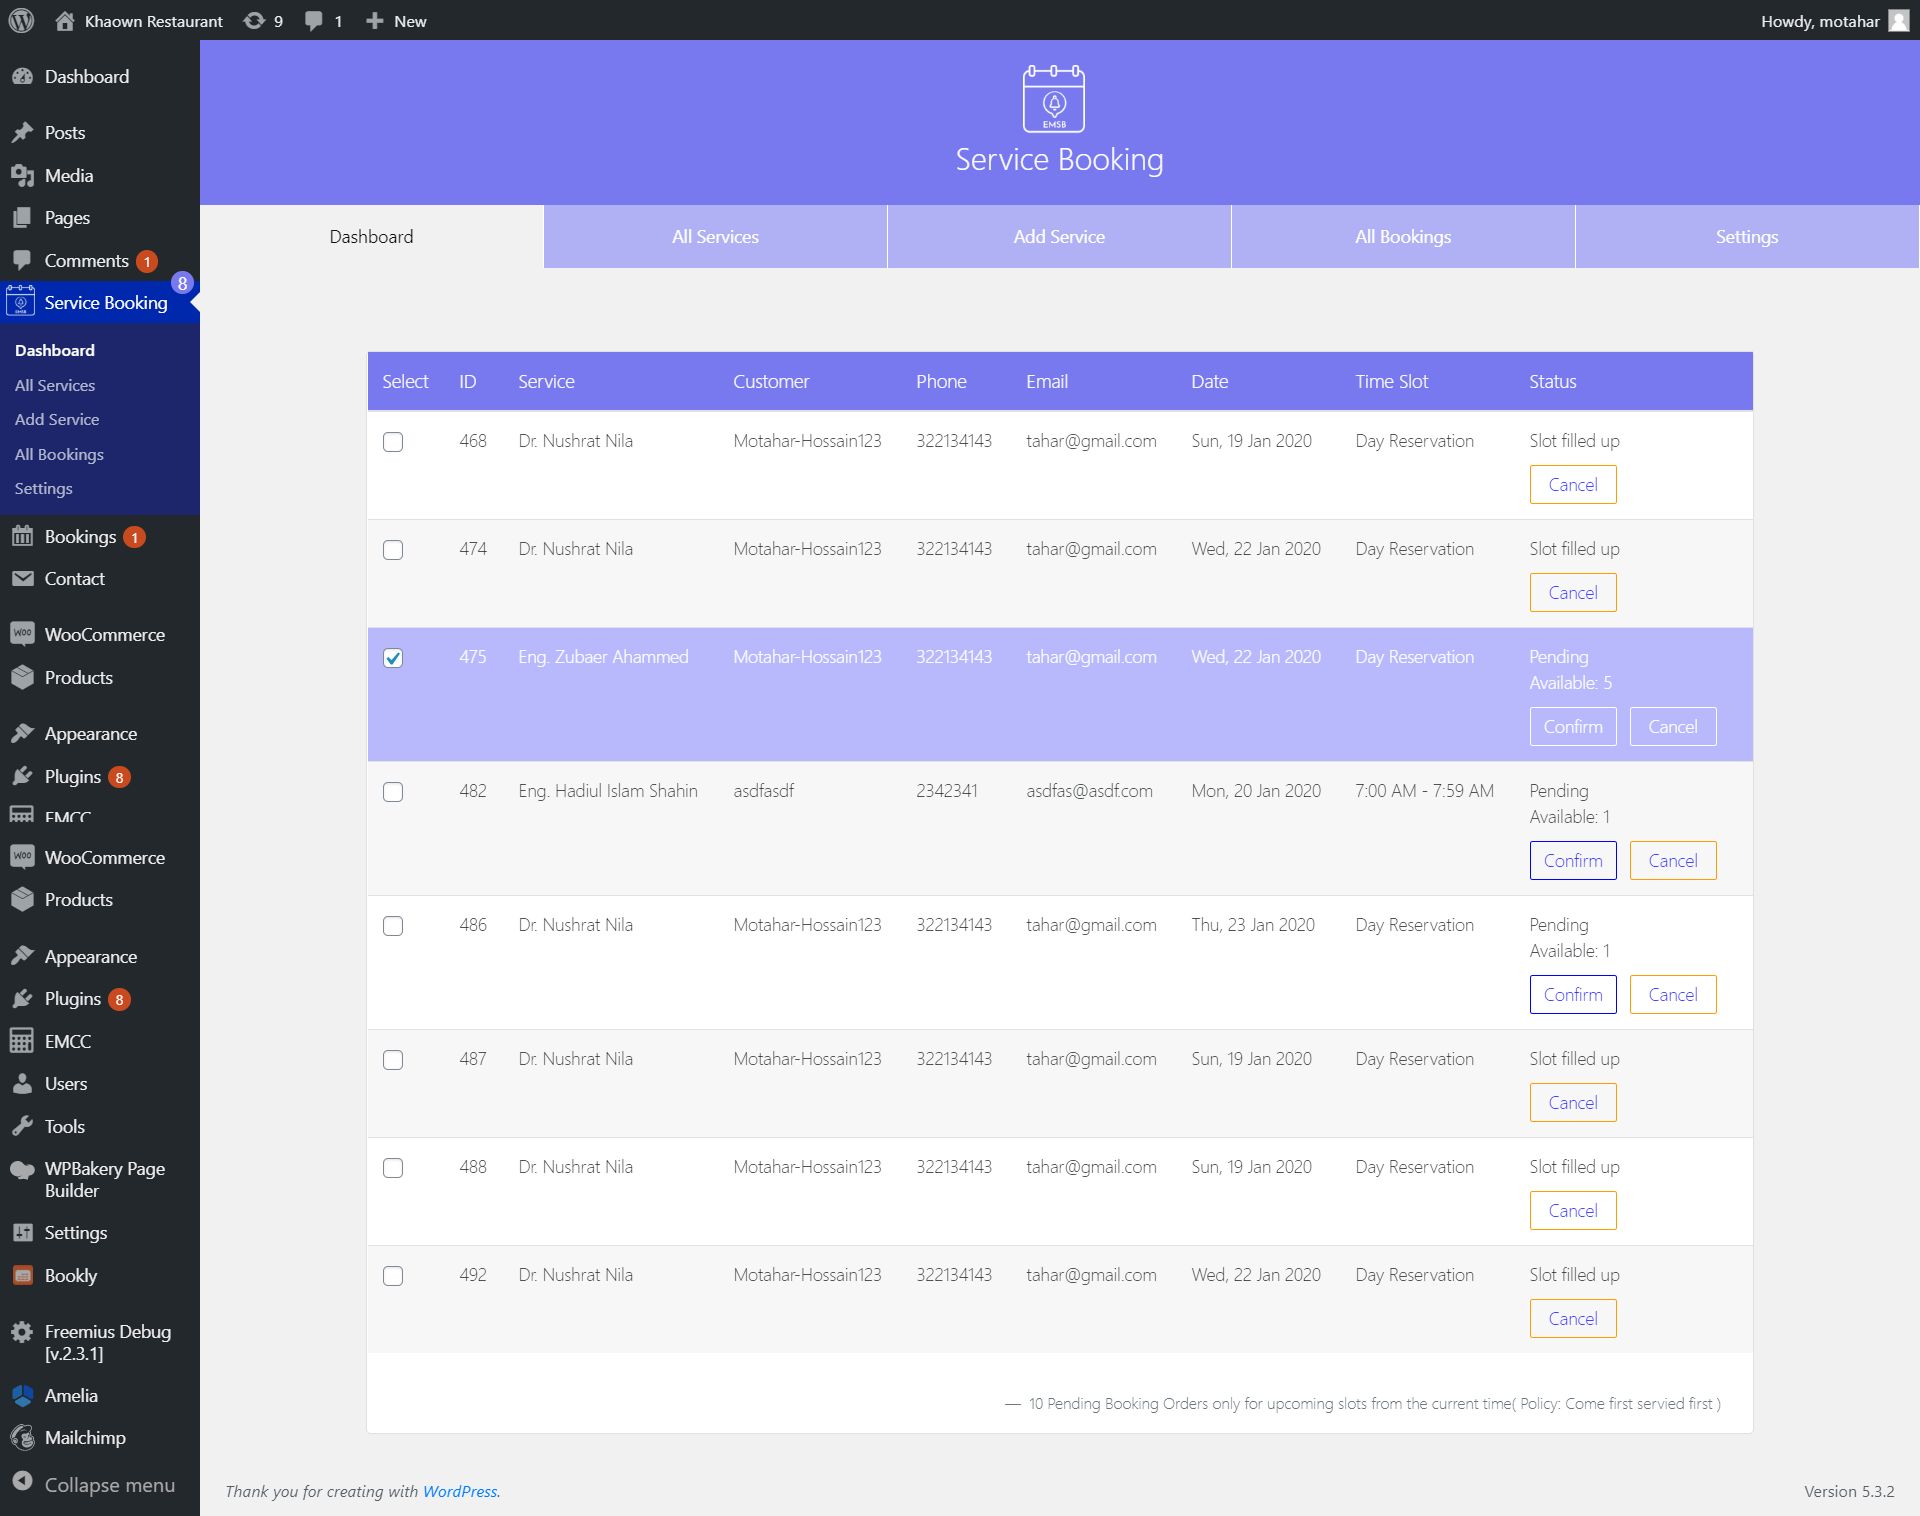Screen dimensions: 1920x1516
Task: Cancel booking 487
Action: click(x=1572, y=1103)
